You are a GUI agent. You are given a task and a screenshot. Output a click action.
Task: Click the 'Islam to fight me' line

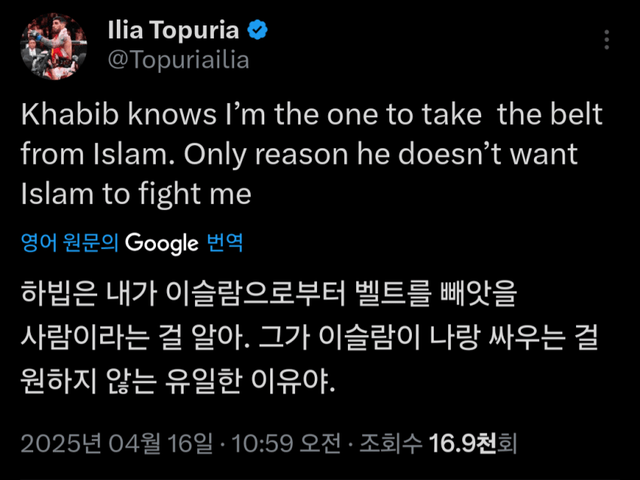[x=135, y=192]
